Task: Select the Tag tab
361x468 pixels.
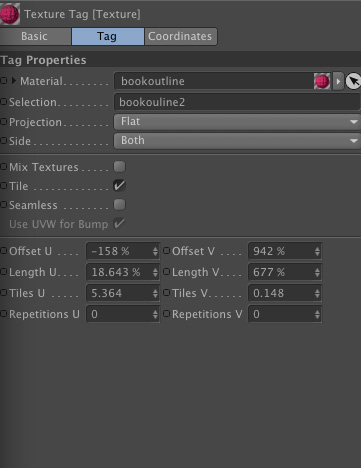Action: [x=108, y=36]
